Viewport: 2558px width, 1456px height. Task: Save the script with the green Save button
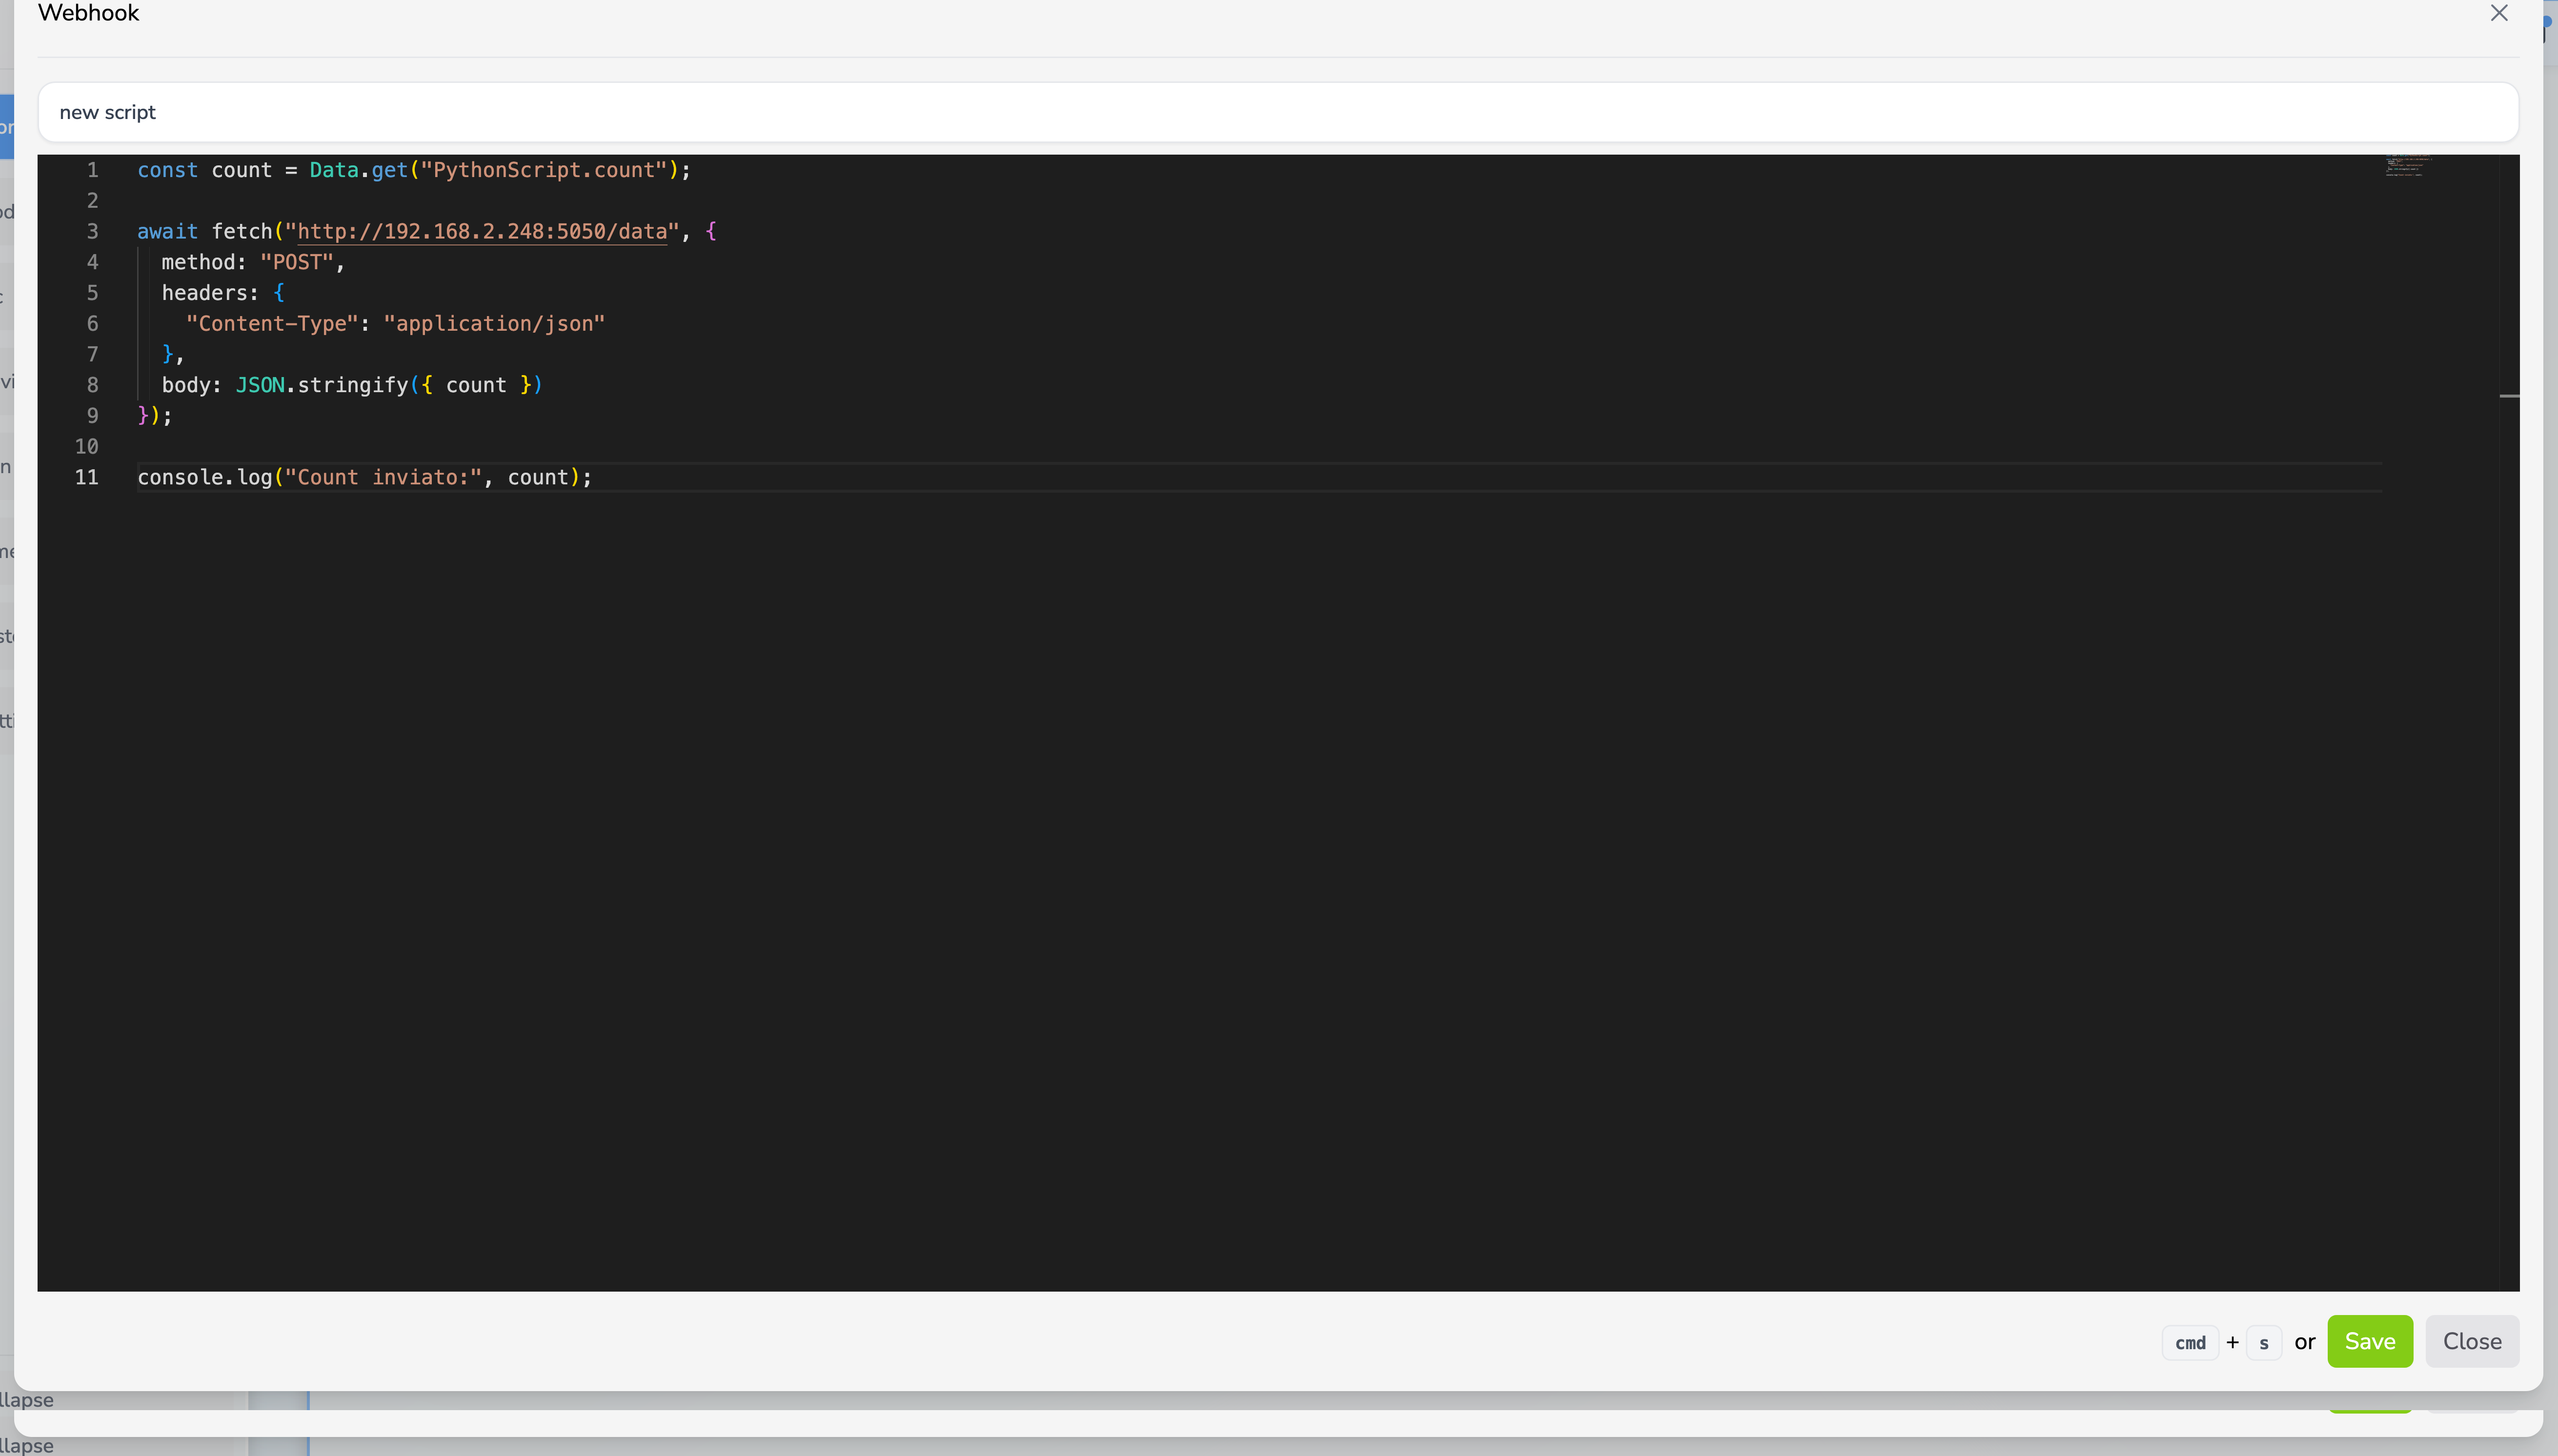[x=2369, y=1341]
